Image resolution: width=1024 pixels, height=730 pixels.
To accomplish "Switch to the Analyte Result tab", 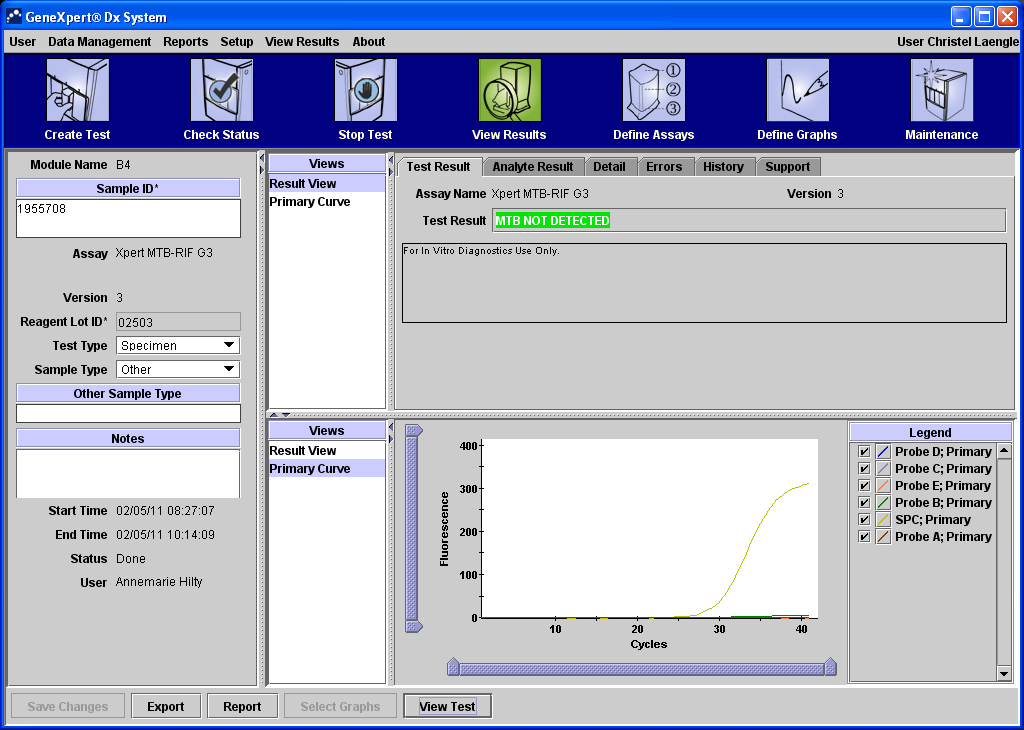I will 533,167.
